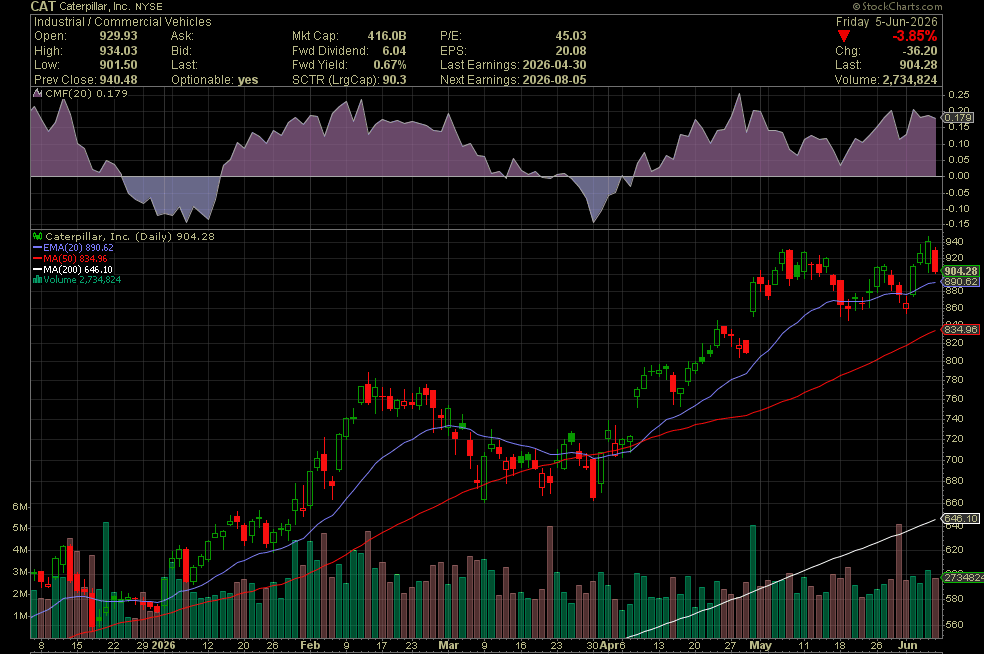Click the Prev Close value 940.48

pyautogui.click(x=118, y=80)
